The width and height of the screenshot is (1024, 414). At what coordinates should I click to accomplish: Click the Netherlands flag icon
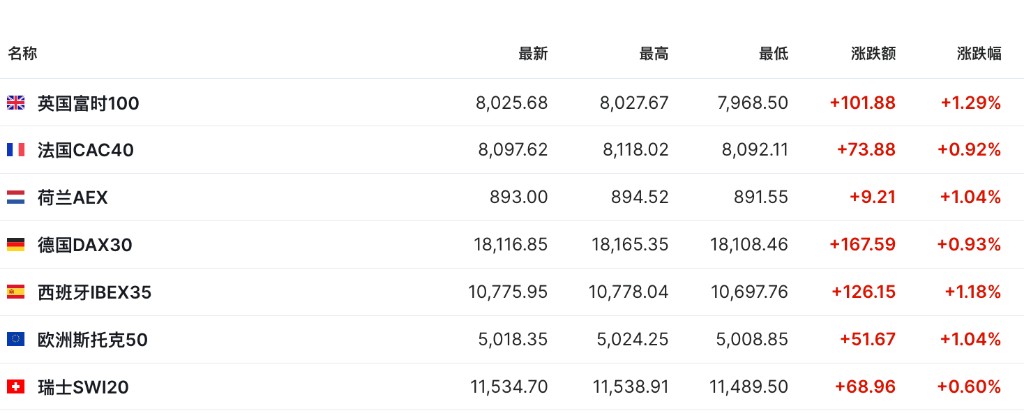(x=16, y=197)
